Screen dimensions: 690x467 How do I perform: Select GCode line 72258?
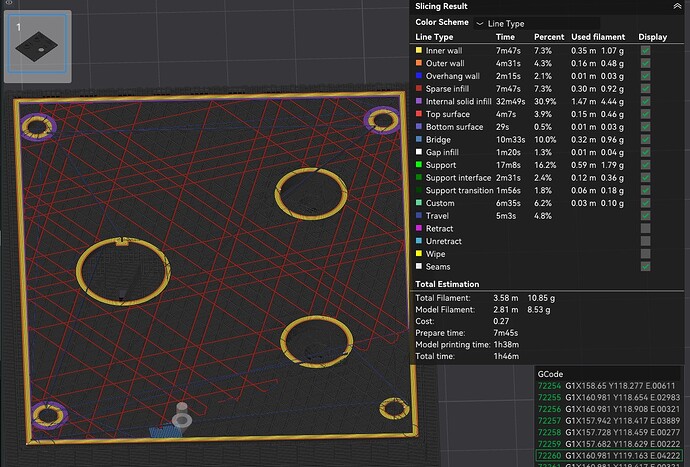[x=609, y=432]
